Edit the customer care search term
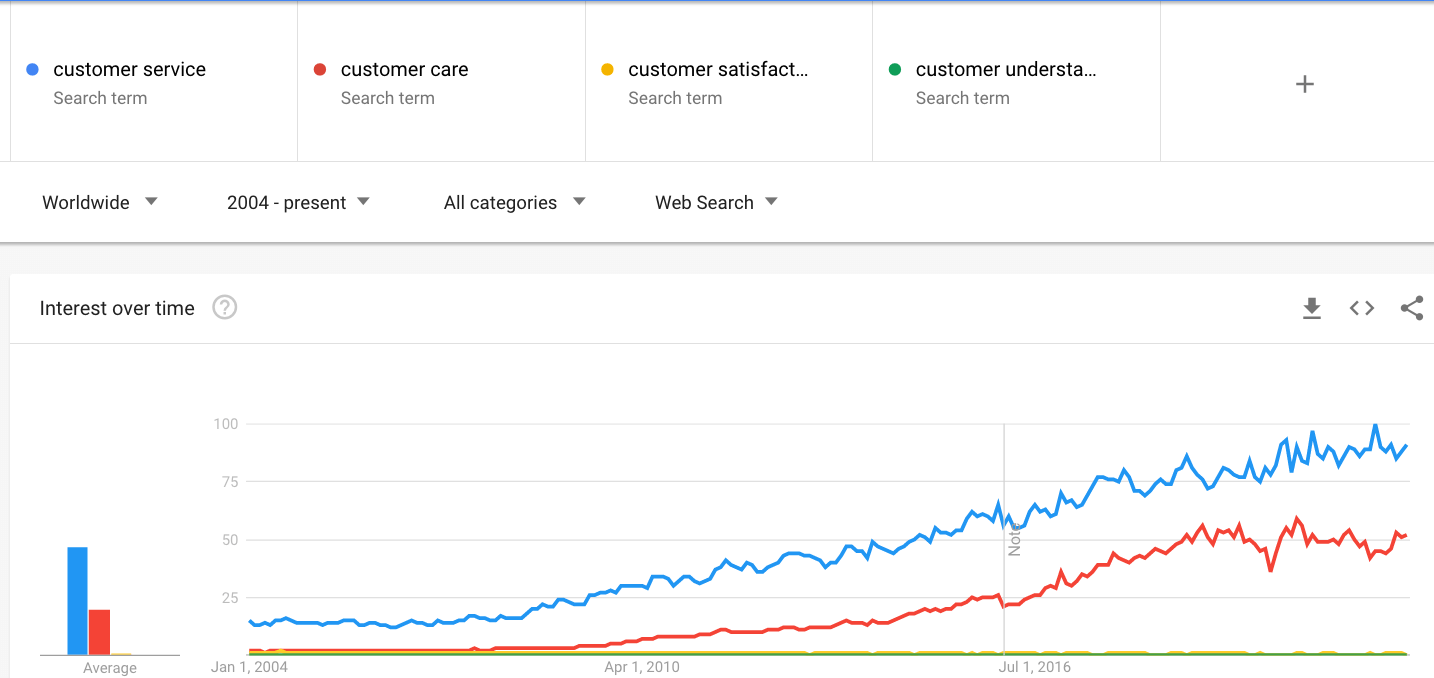1434x678 pixels. (404, 70)
